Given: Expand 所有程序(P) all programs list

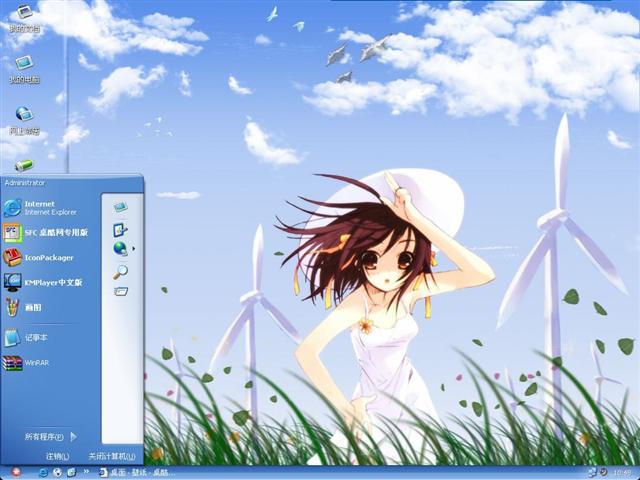Looking at the screenshot, I should 51,437.
